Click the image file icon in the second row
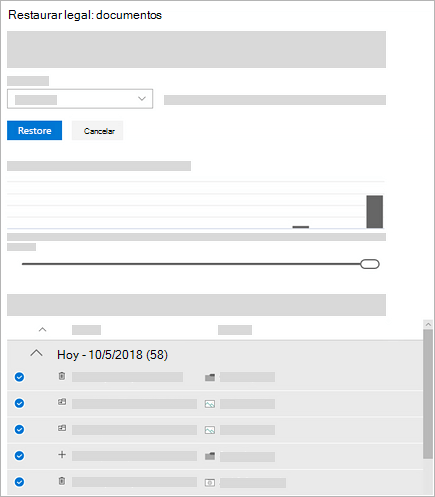The image size is (435, 497). tap(210, 404)
